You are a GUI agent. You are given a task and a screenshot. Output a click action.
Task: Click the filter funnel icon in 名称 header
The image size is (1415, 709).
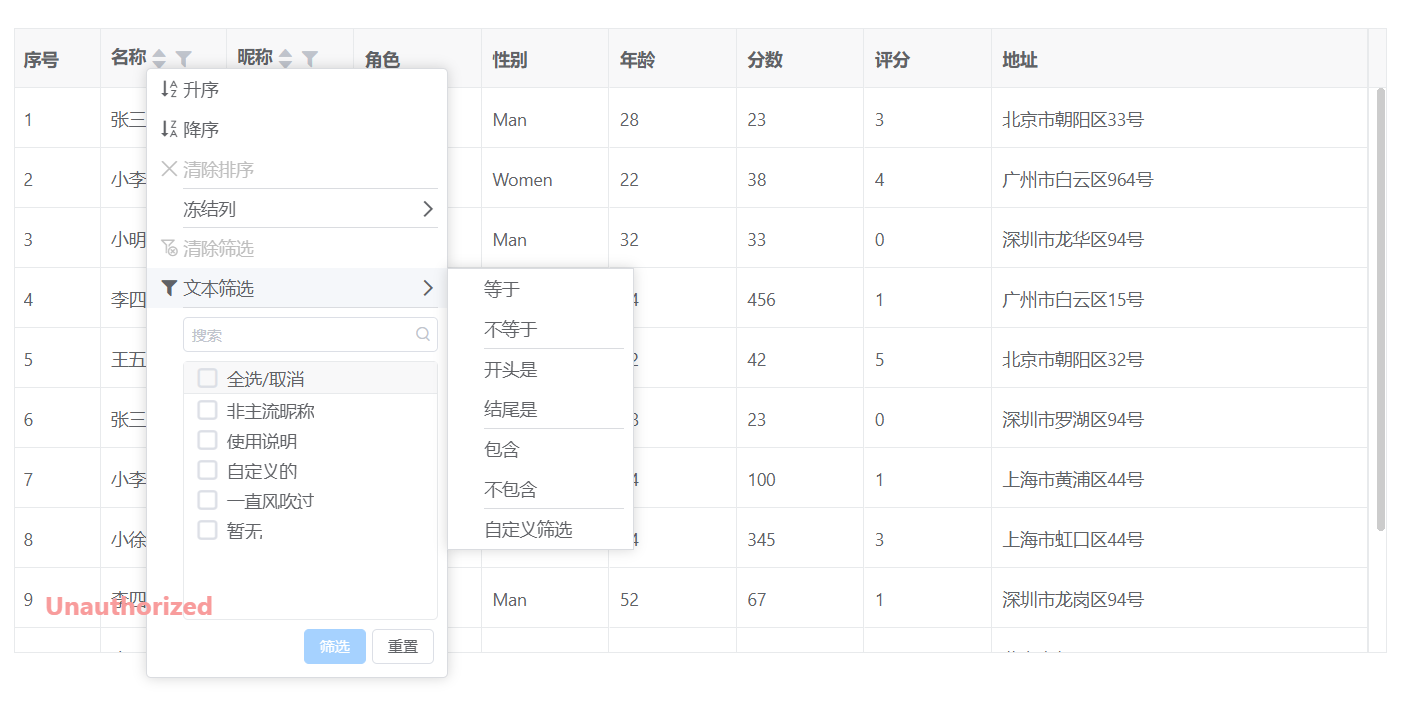(x=184, y=59)
